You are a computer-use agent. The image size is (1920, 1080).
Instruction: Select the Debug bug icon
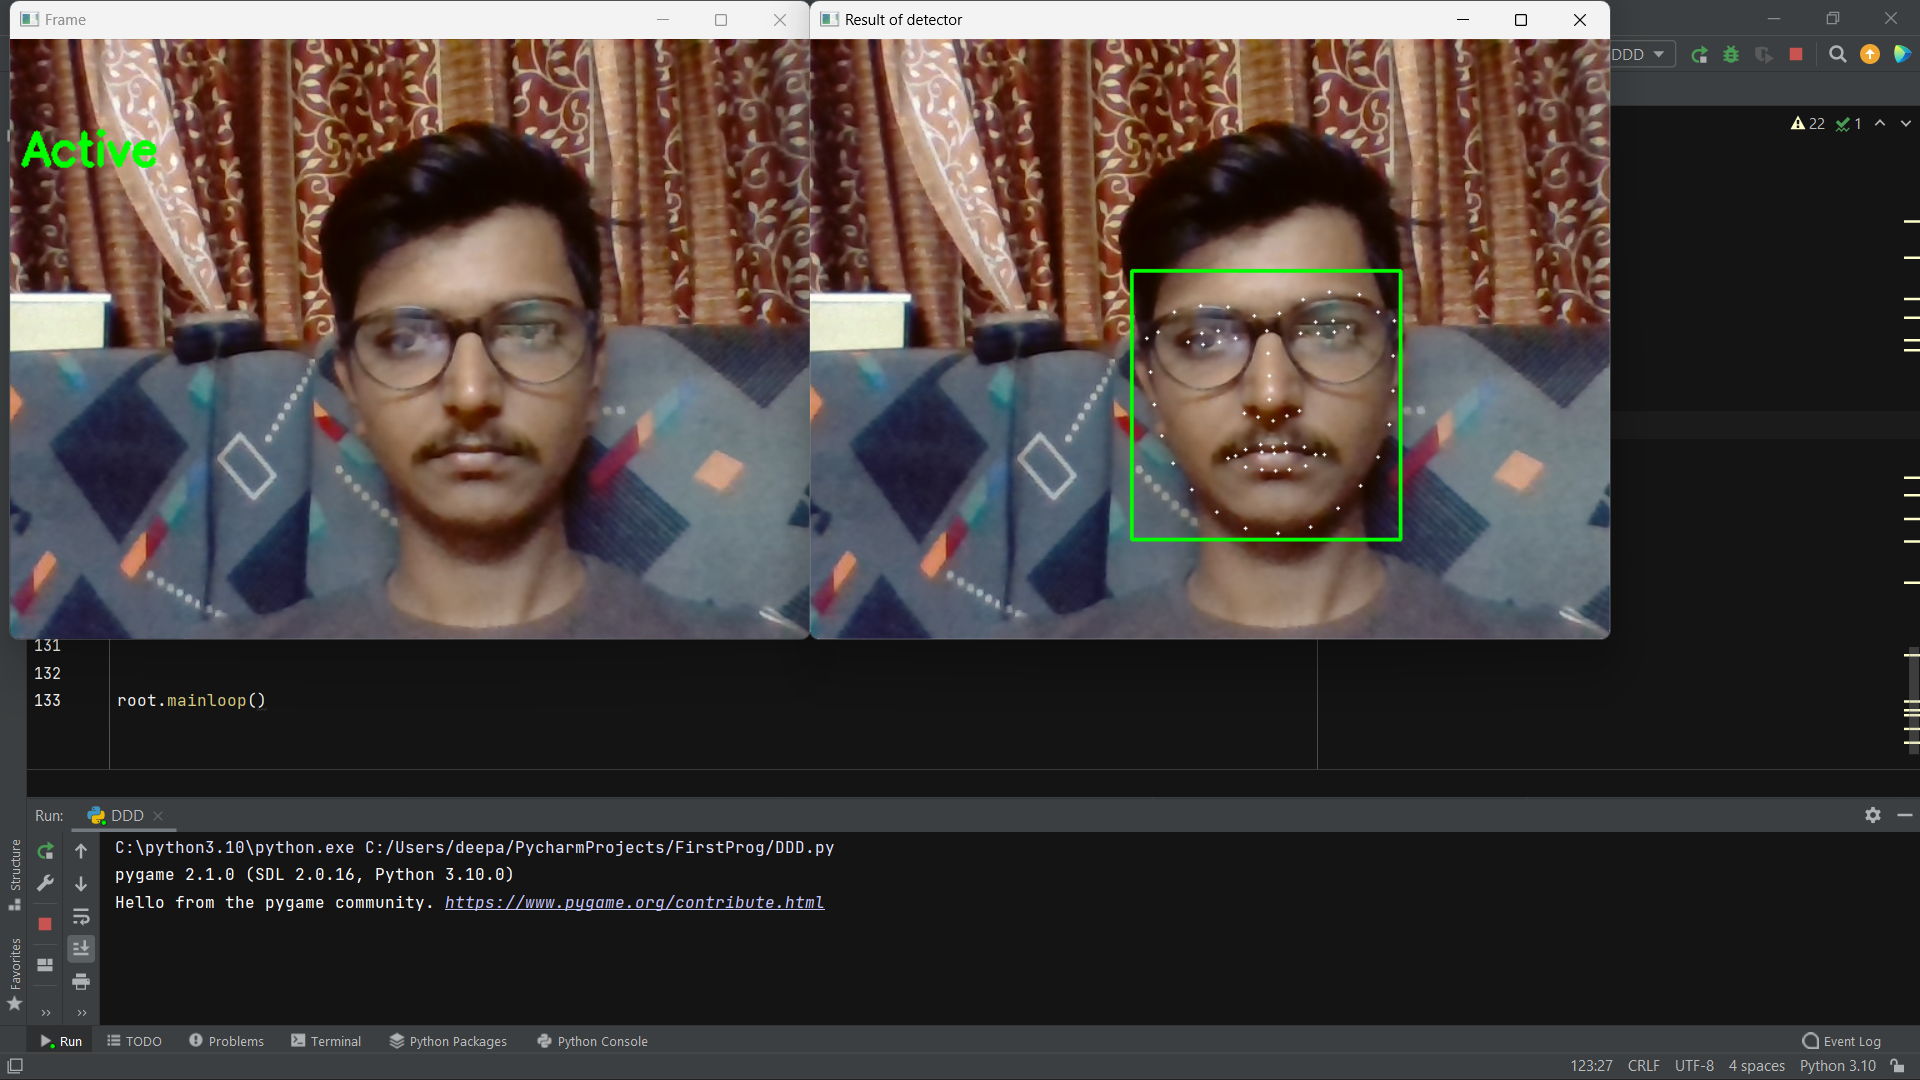point(1732,55)
